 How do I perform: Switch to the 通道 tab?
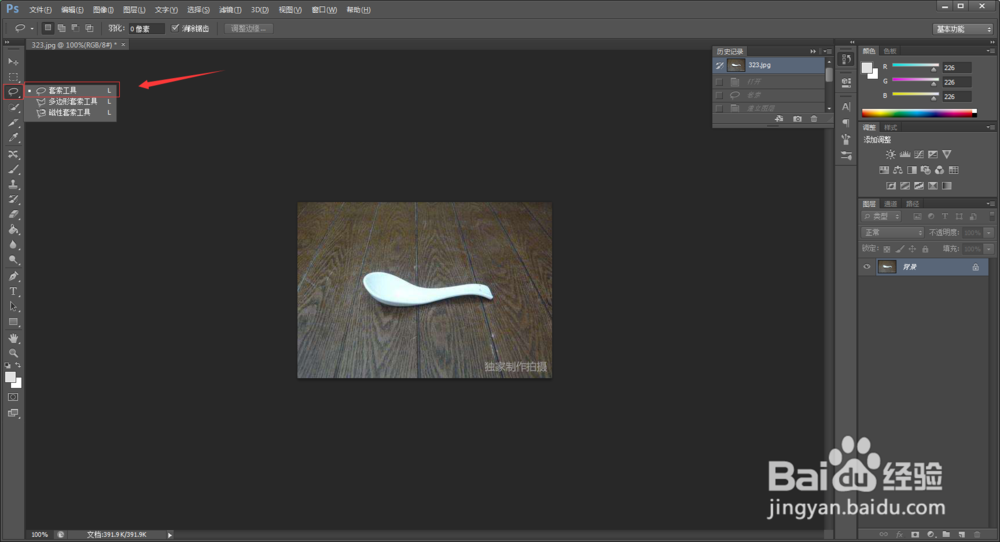click(x=890, y=204)
